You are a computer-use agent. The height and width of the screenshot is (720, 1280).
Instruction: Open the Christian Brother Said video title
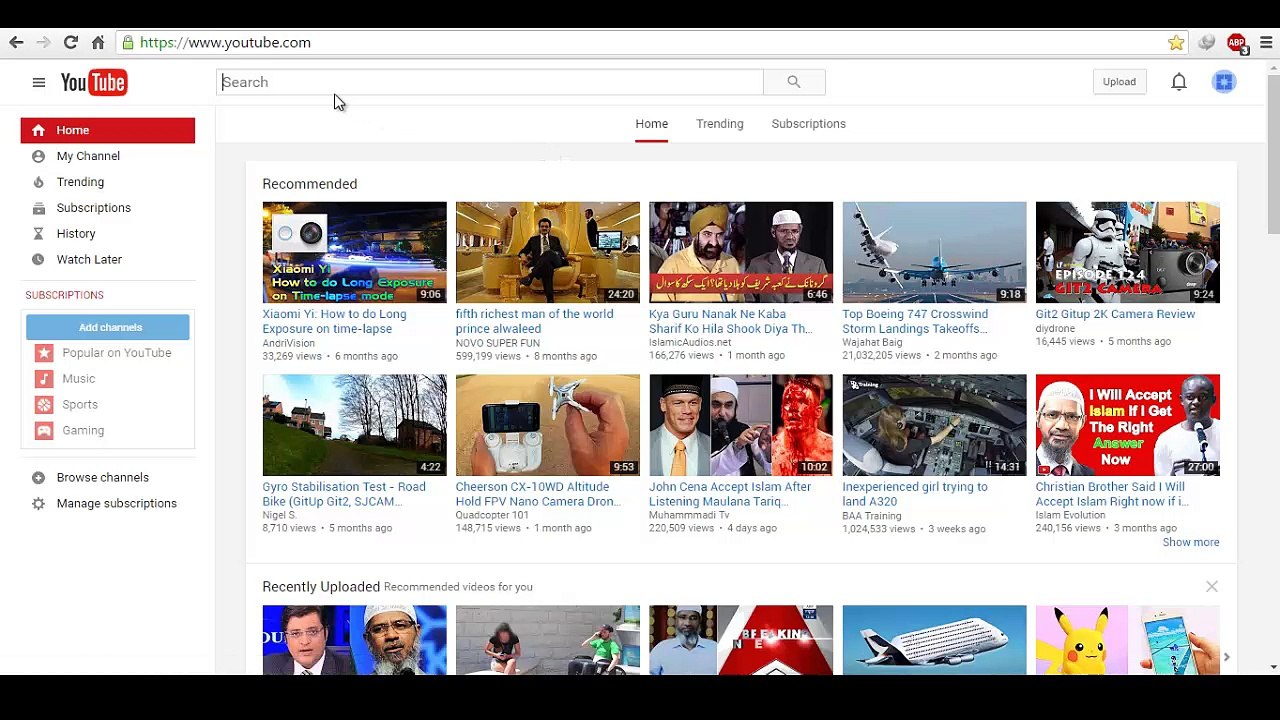point(1112,494)
